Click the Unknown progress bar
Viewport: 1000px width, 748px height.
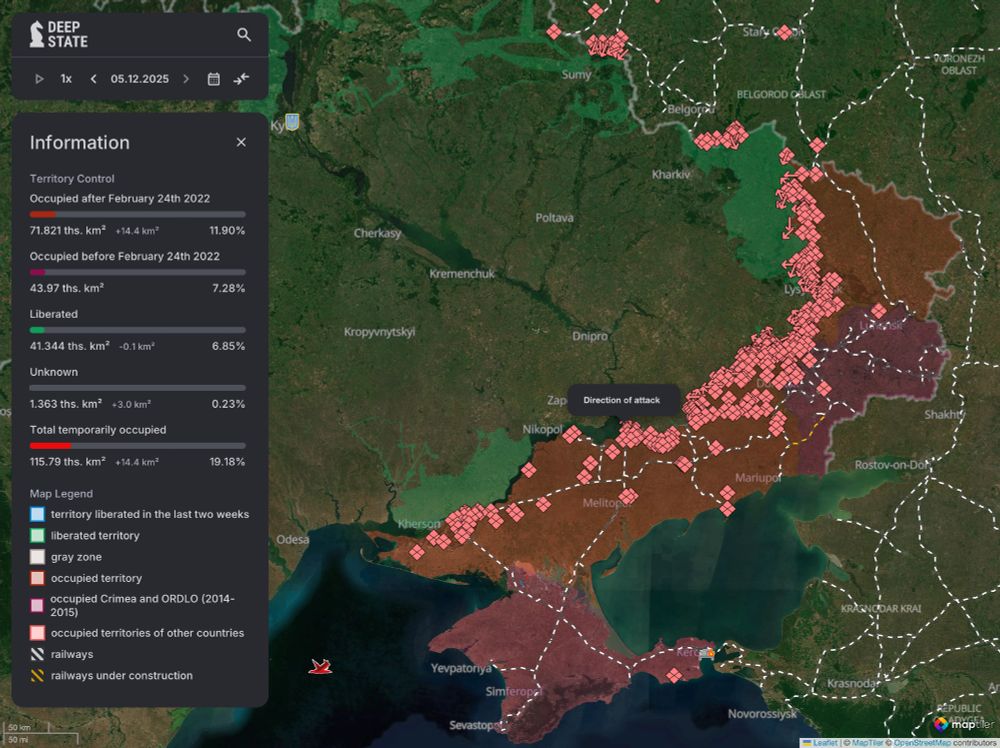click(138, 388)
